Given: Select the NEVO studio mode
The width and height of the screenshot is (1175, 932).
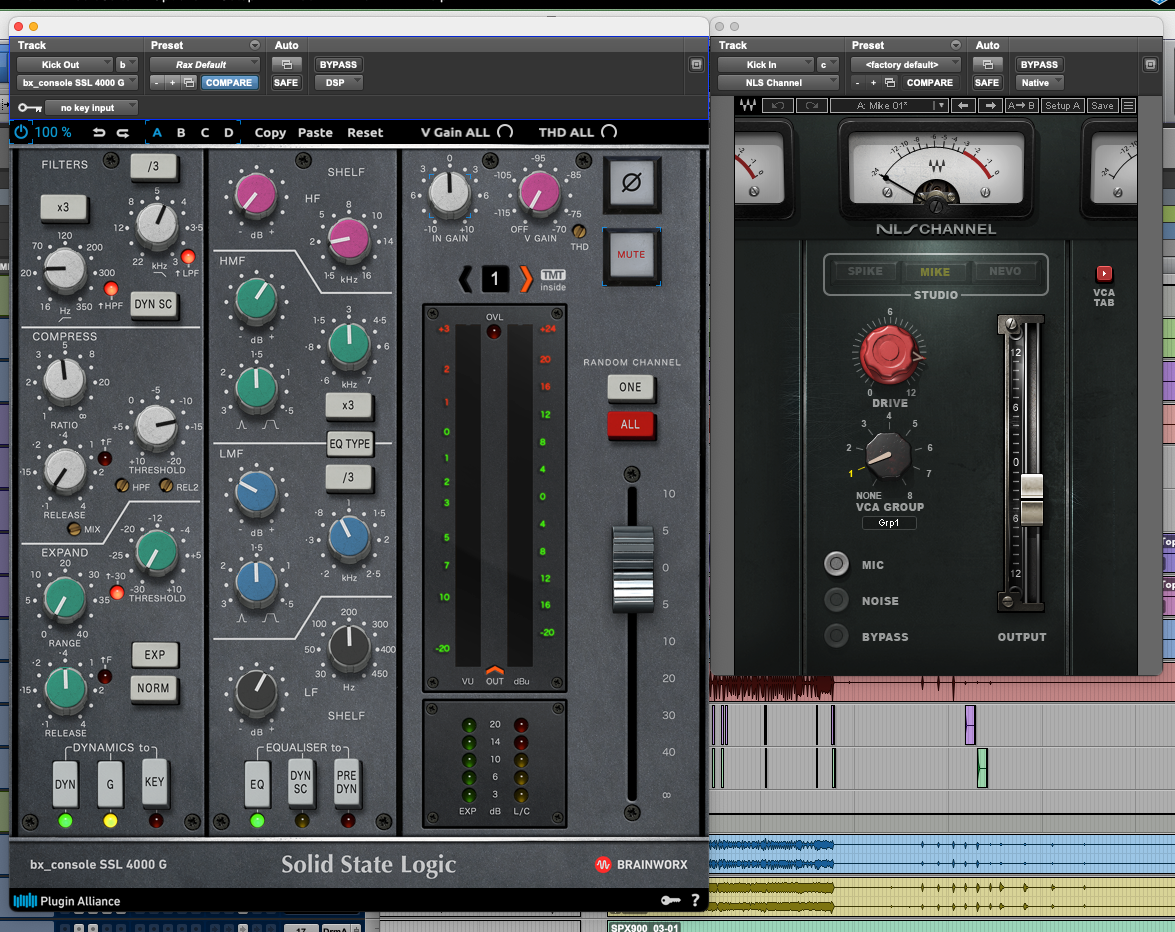Looking at the screenshot, I should (1005, 271).
